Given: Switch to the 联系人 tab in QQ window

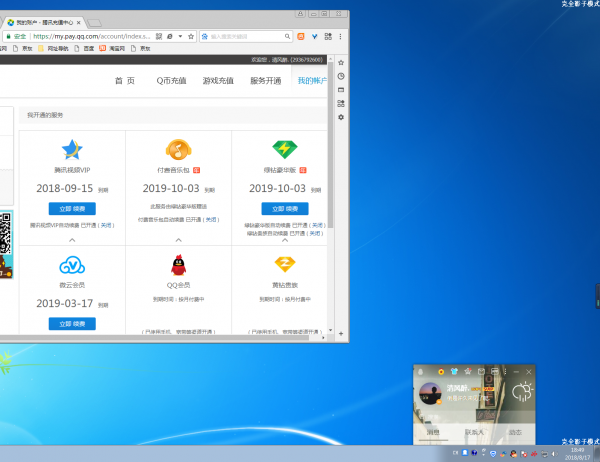Looking at the screenshot, I should pyautogui.click(x=474, y=432).
